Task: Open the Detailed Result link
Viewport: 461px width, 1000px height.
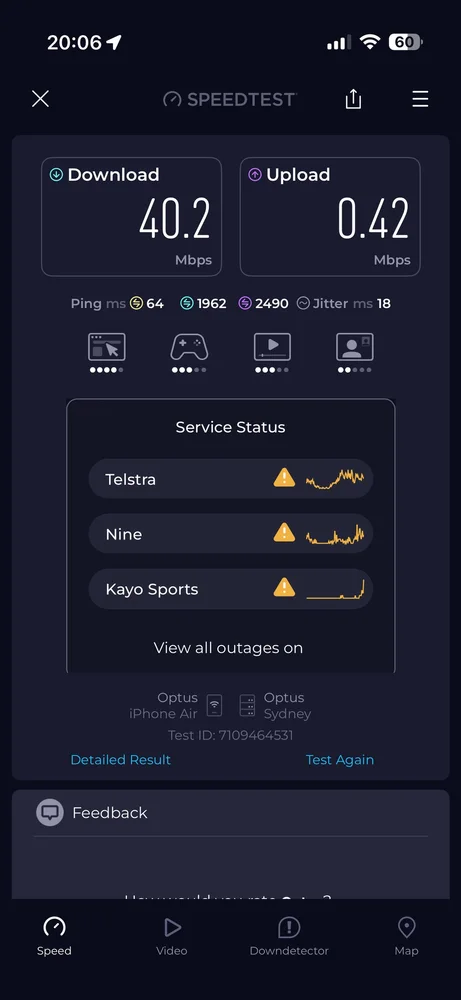Action: [x=121, y=760]
